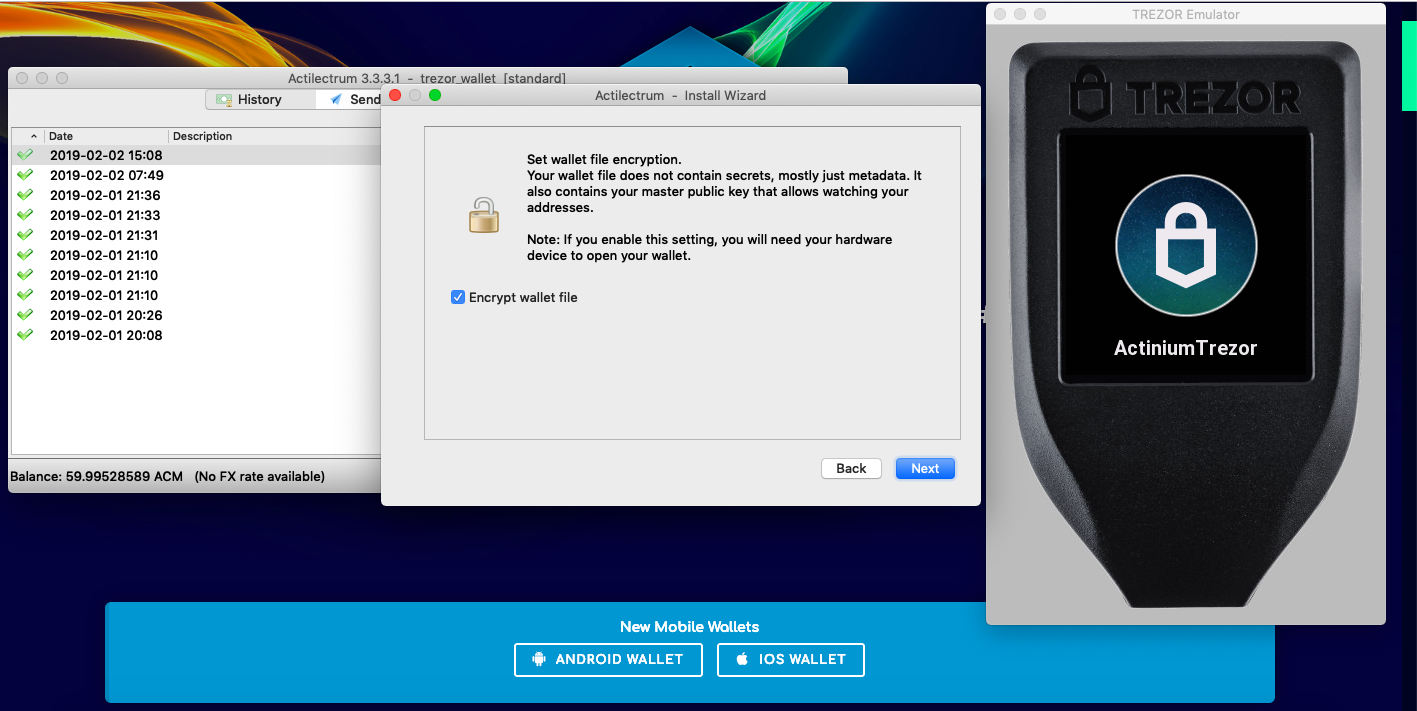
Task: Click the Trezor emulator lock screen
Action: (1186, 255)
